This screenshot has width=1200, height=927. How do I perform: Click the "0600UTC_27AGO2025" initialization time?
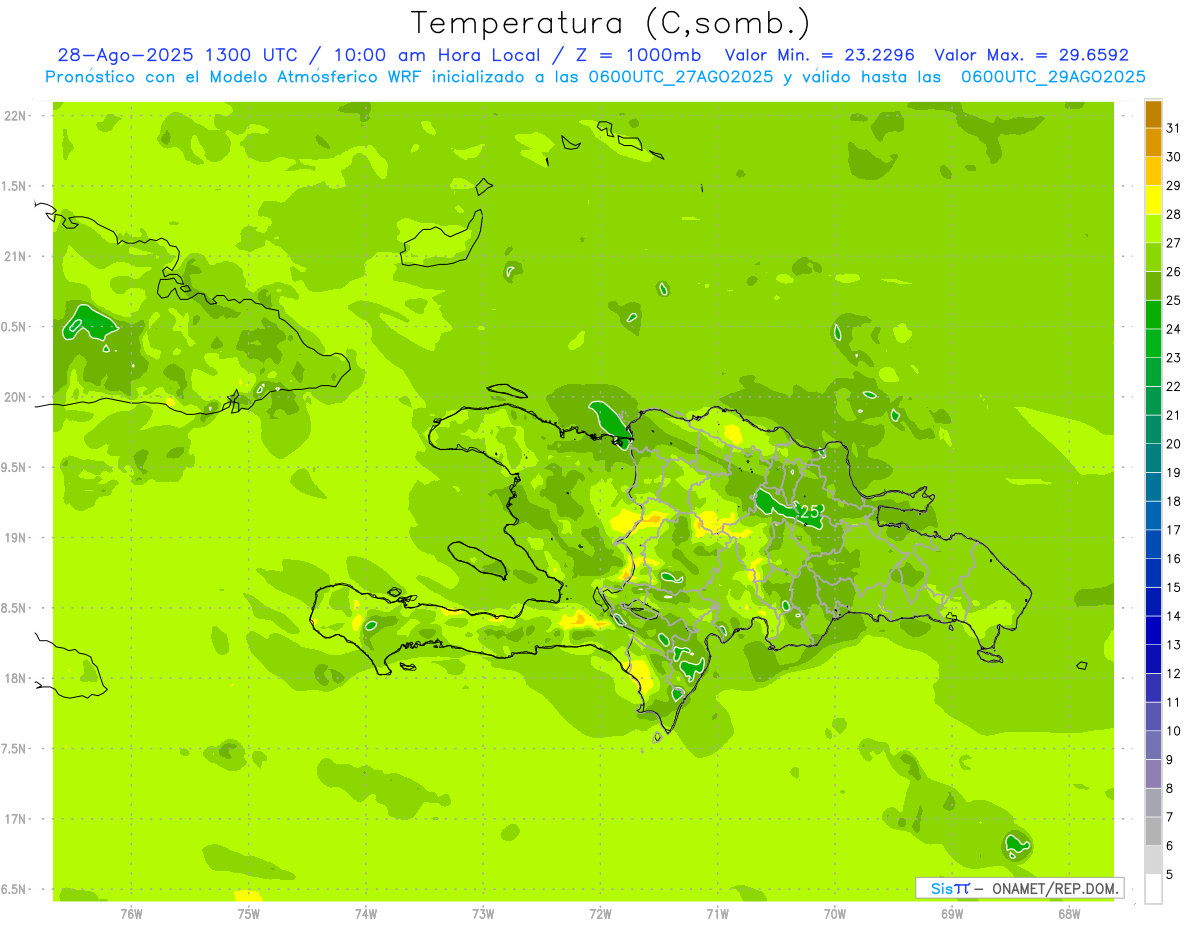[680, 77]
